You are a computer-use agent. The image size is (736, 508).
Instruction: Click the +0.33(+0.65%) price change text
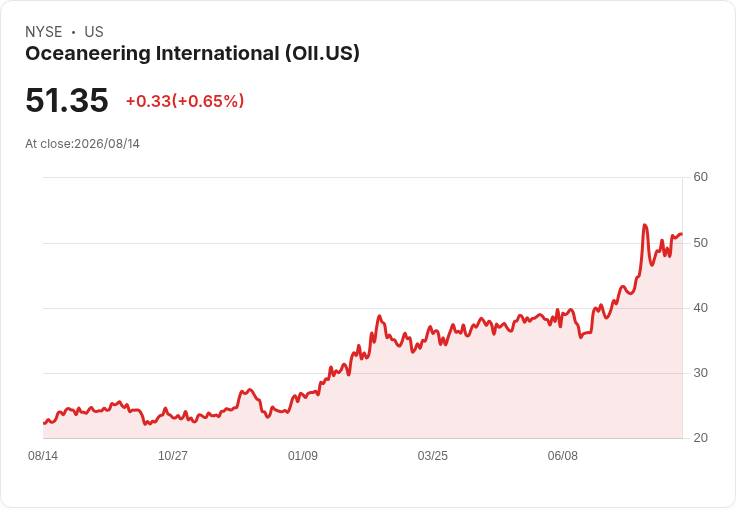click(185, 101)
